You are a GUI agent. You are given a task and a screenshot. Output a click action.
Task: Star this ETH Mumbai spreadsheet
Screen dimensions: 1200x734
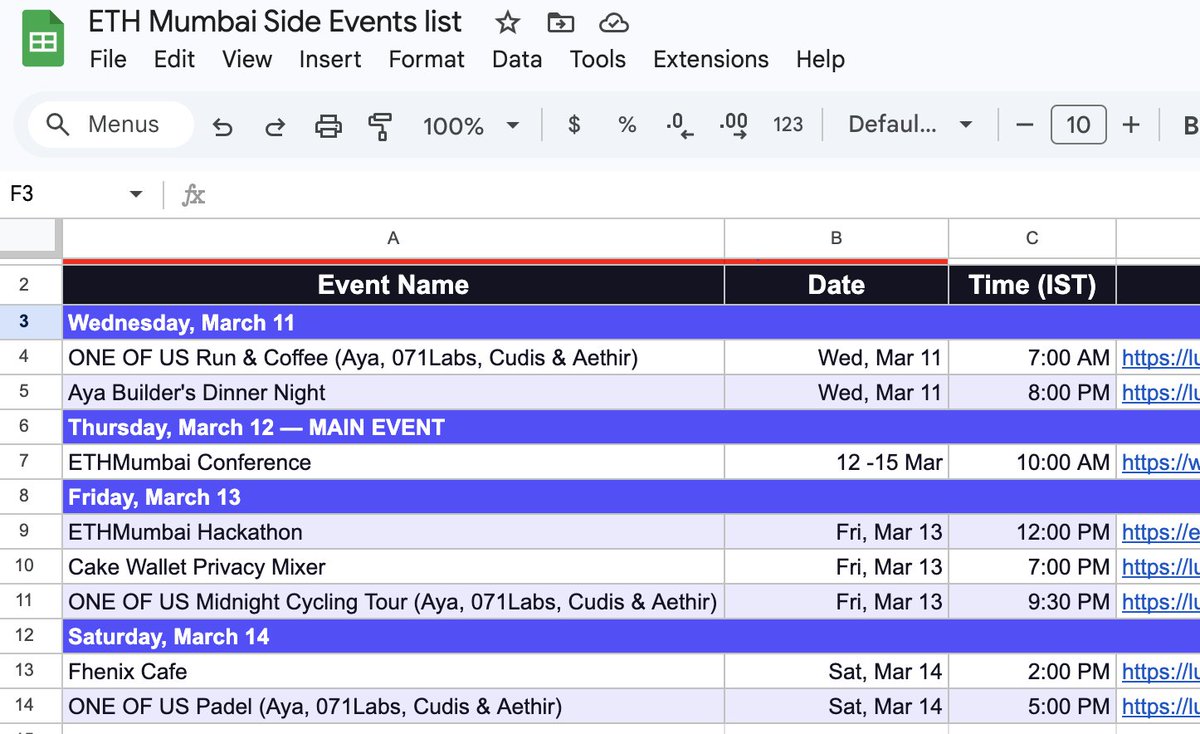(508, 22)
